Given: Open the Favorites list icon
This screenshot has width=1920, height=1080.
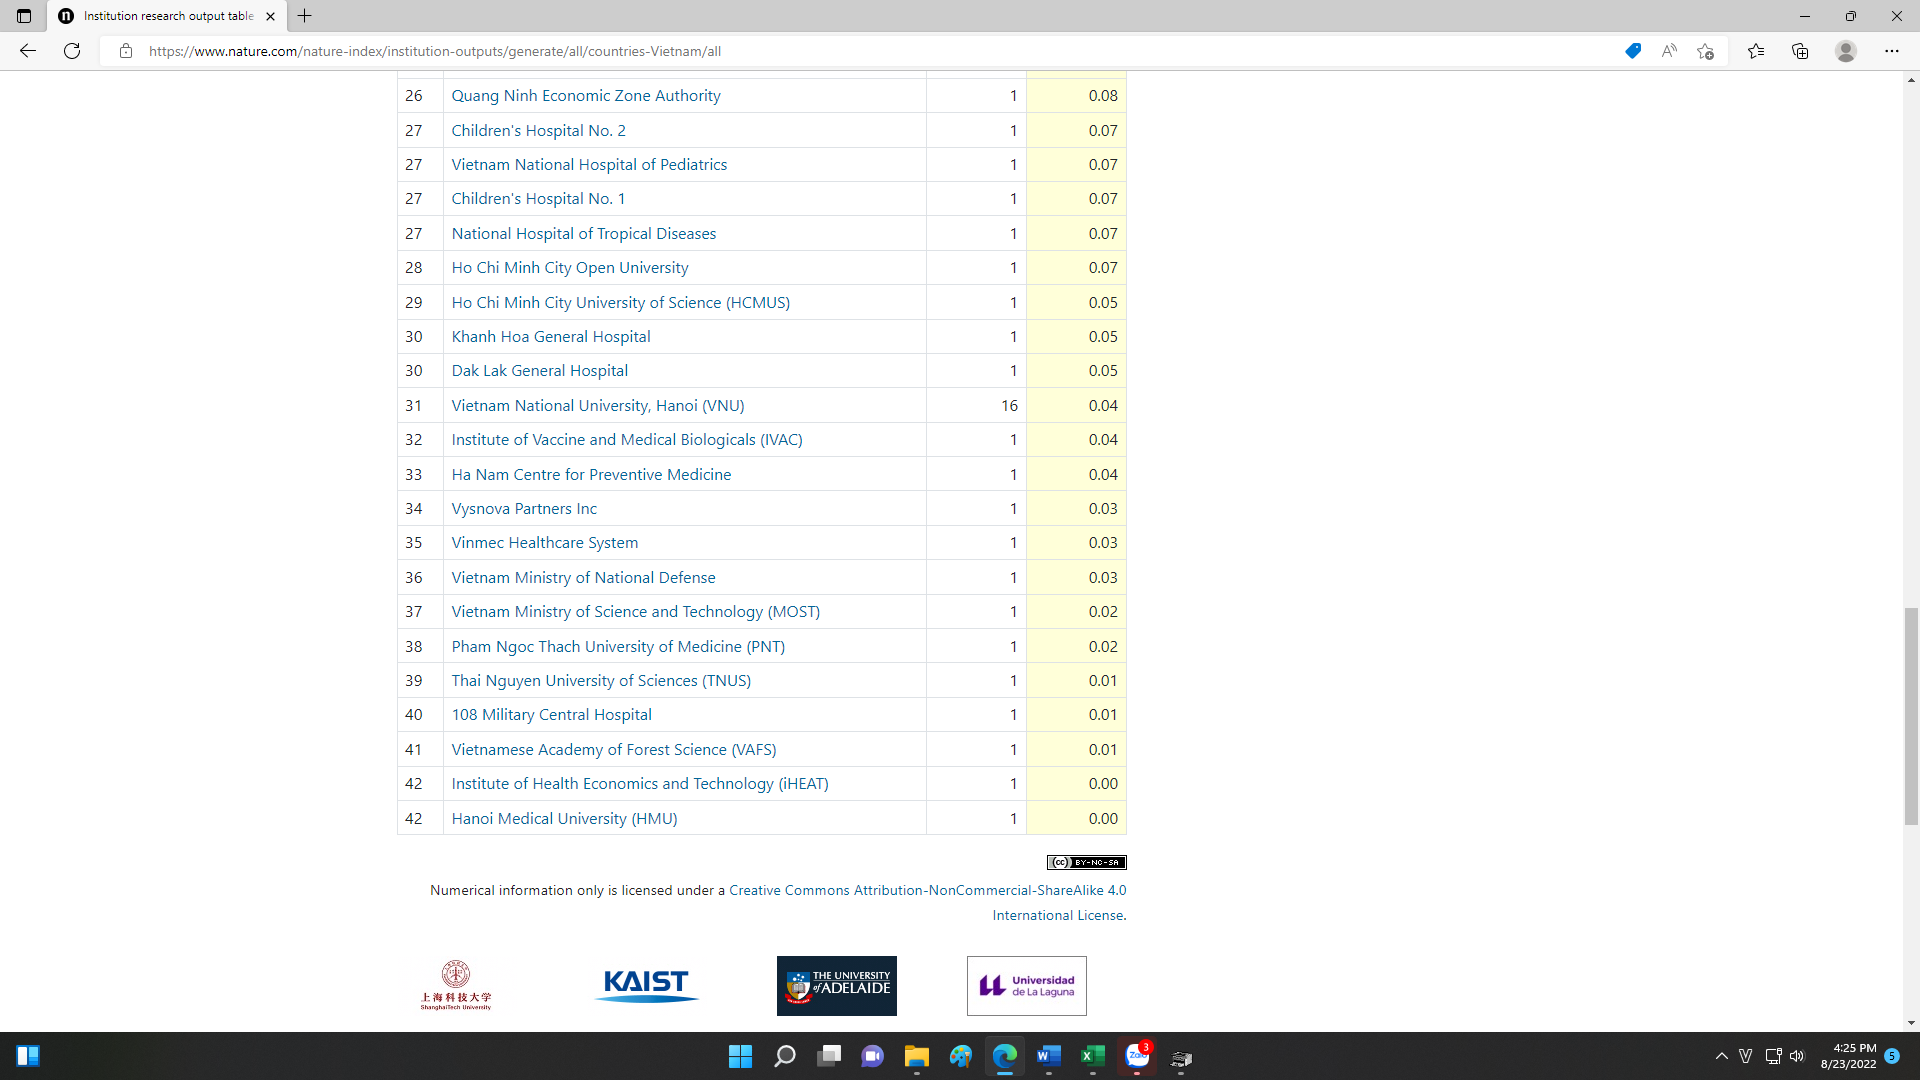Looking at the screenshot, I should coord(1756,51).
